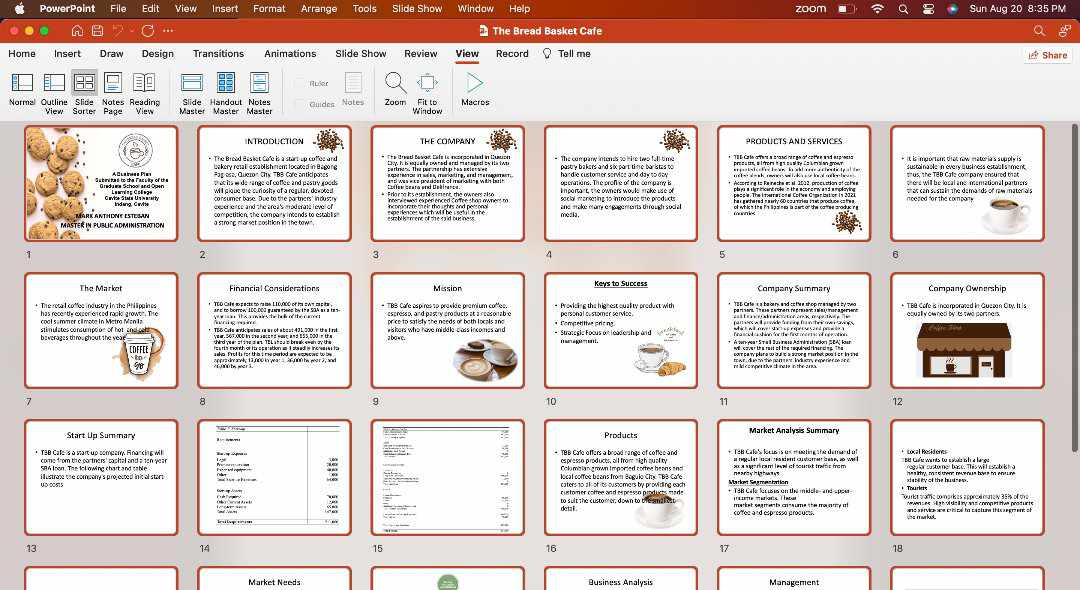Open the Handout Master
1080x590 pixels.
pyautogui.click(x=226, y=93)
